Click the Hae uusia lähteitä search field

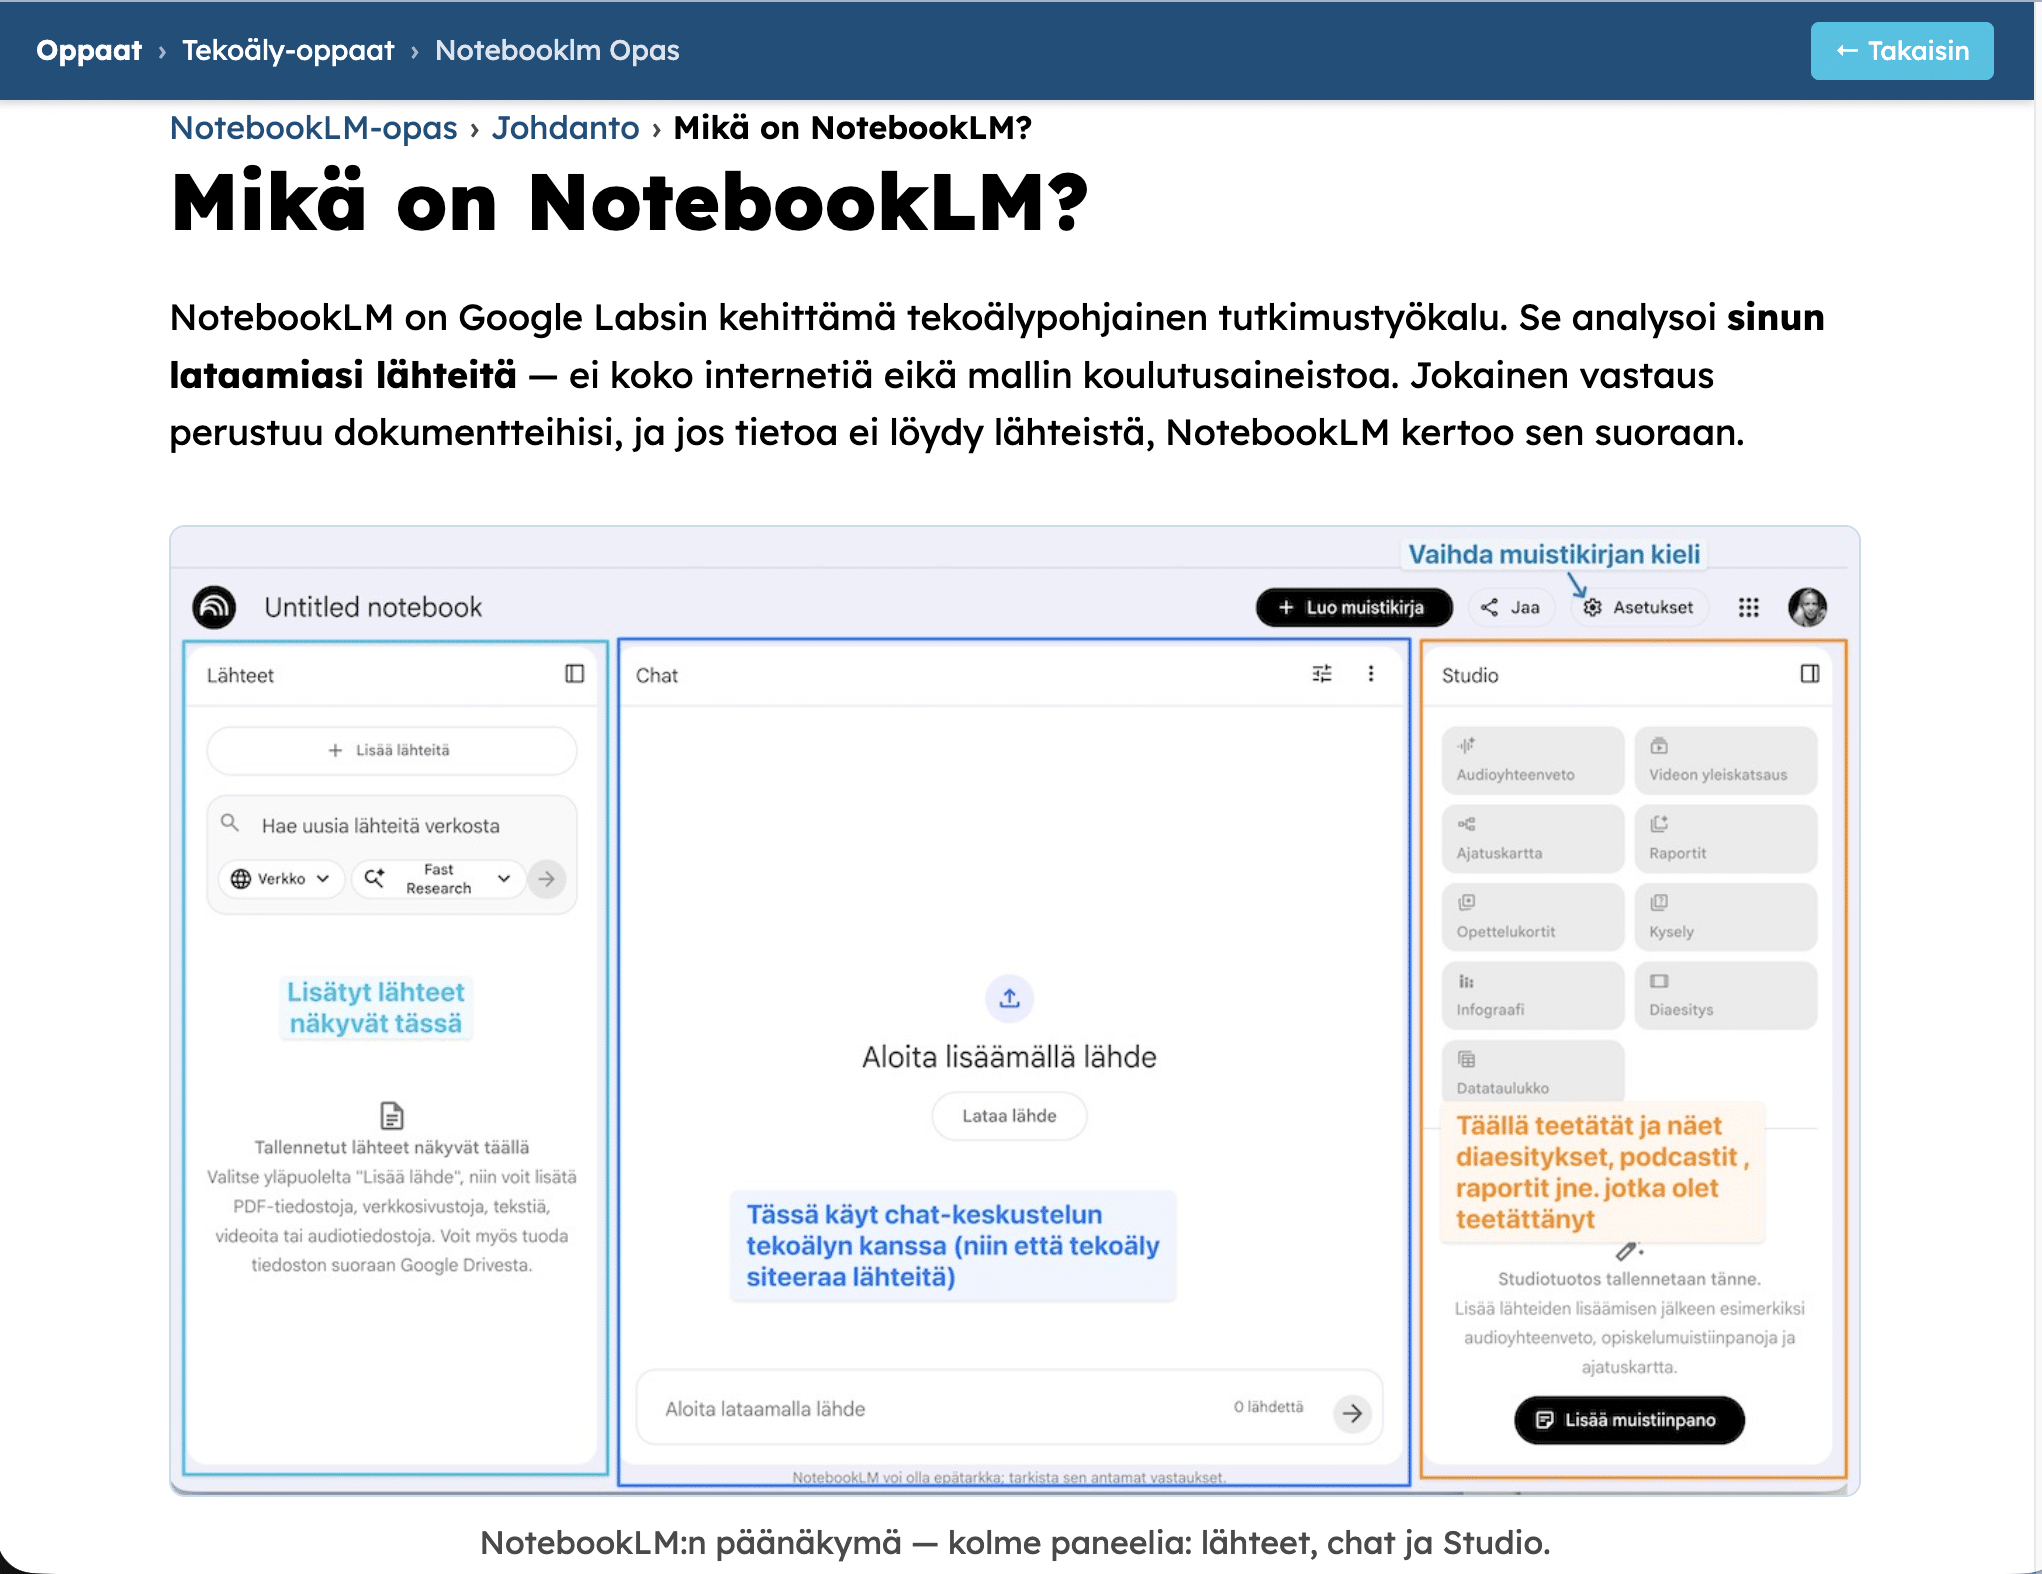(x=380, y=826)
